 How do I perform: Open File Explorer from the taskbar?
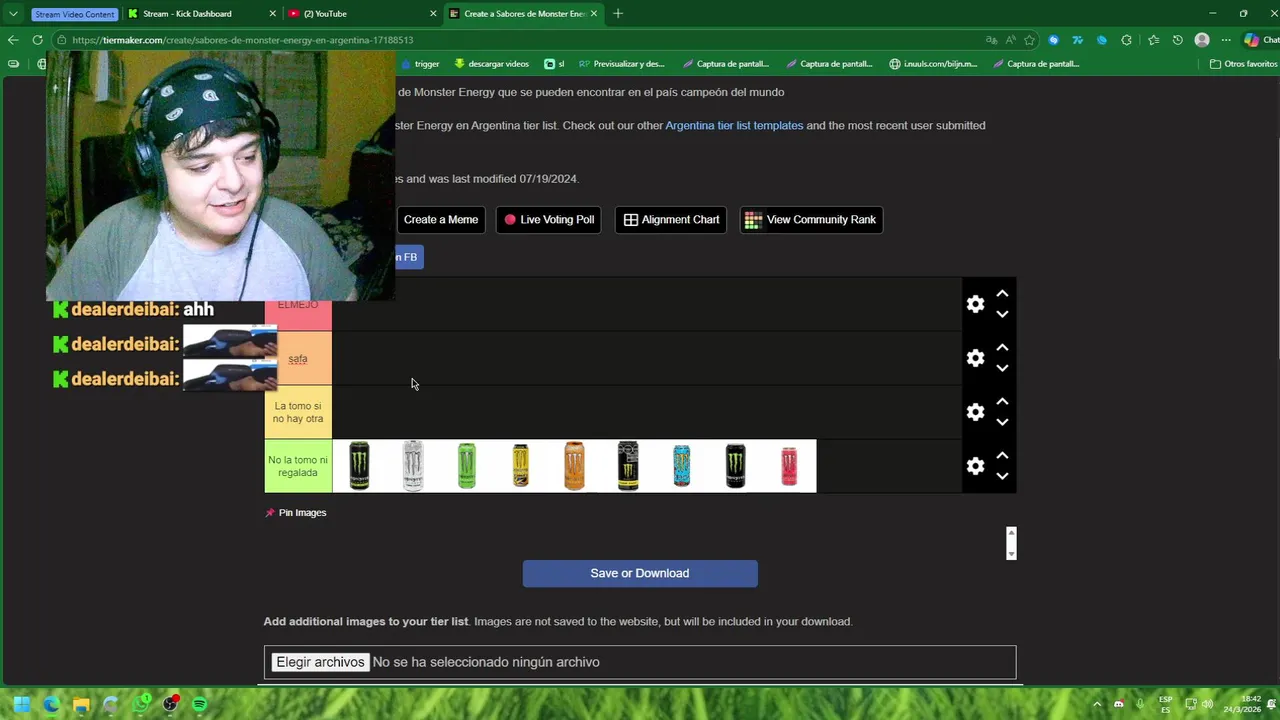coord(81,704)
